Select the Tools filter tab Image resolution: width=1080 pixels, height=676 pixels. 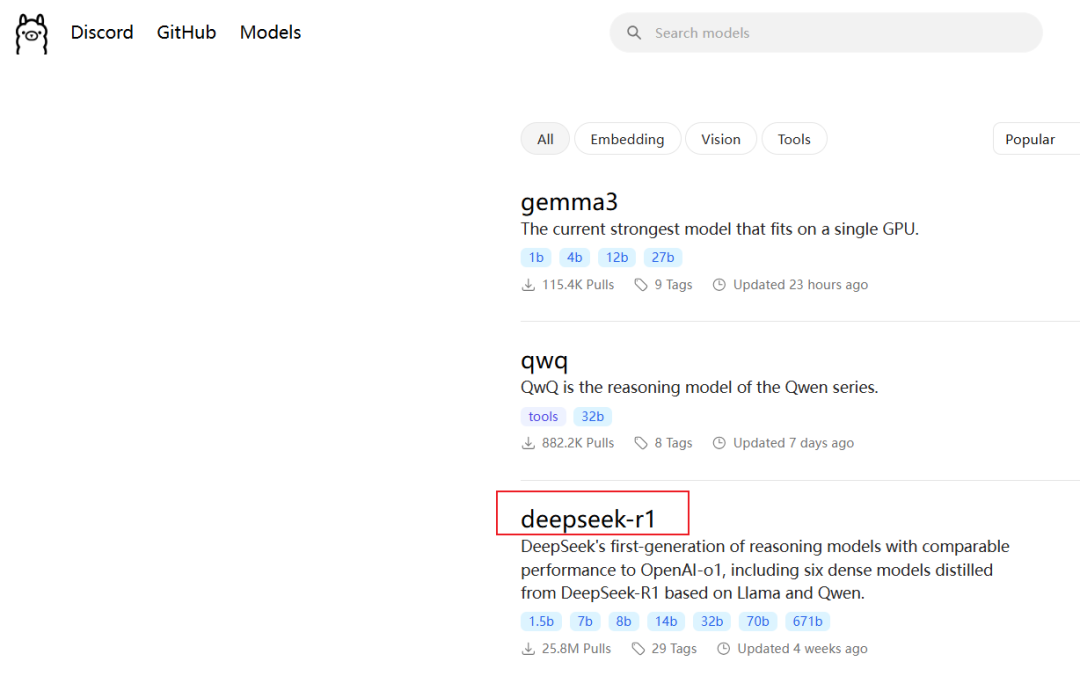(x=794, y=139)
